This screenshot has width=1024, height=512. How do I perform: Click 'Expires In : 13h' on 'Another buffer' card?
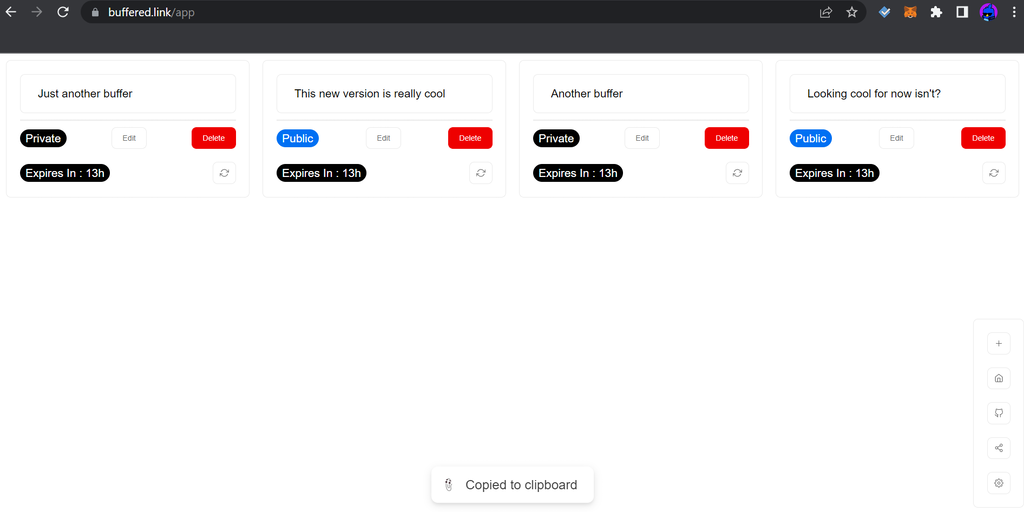(x=578, y=173)
